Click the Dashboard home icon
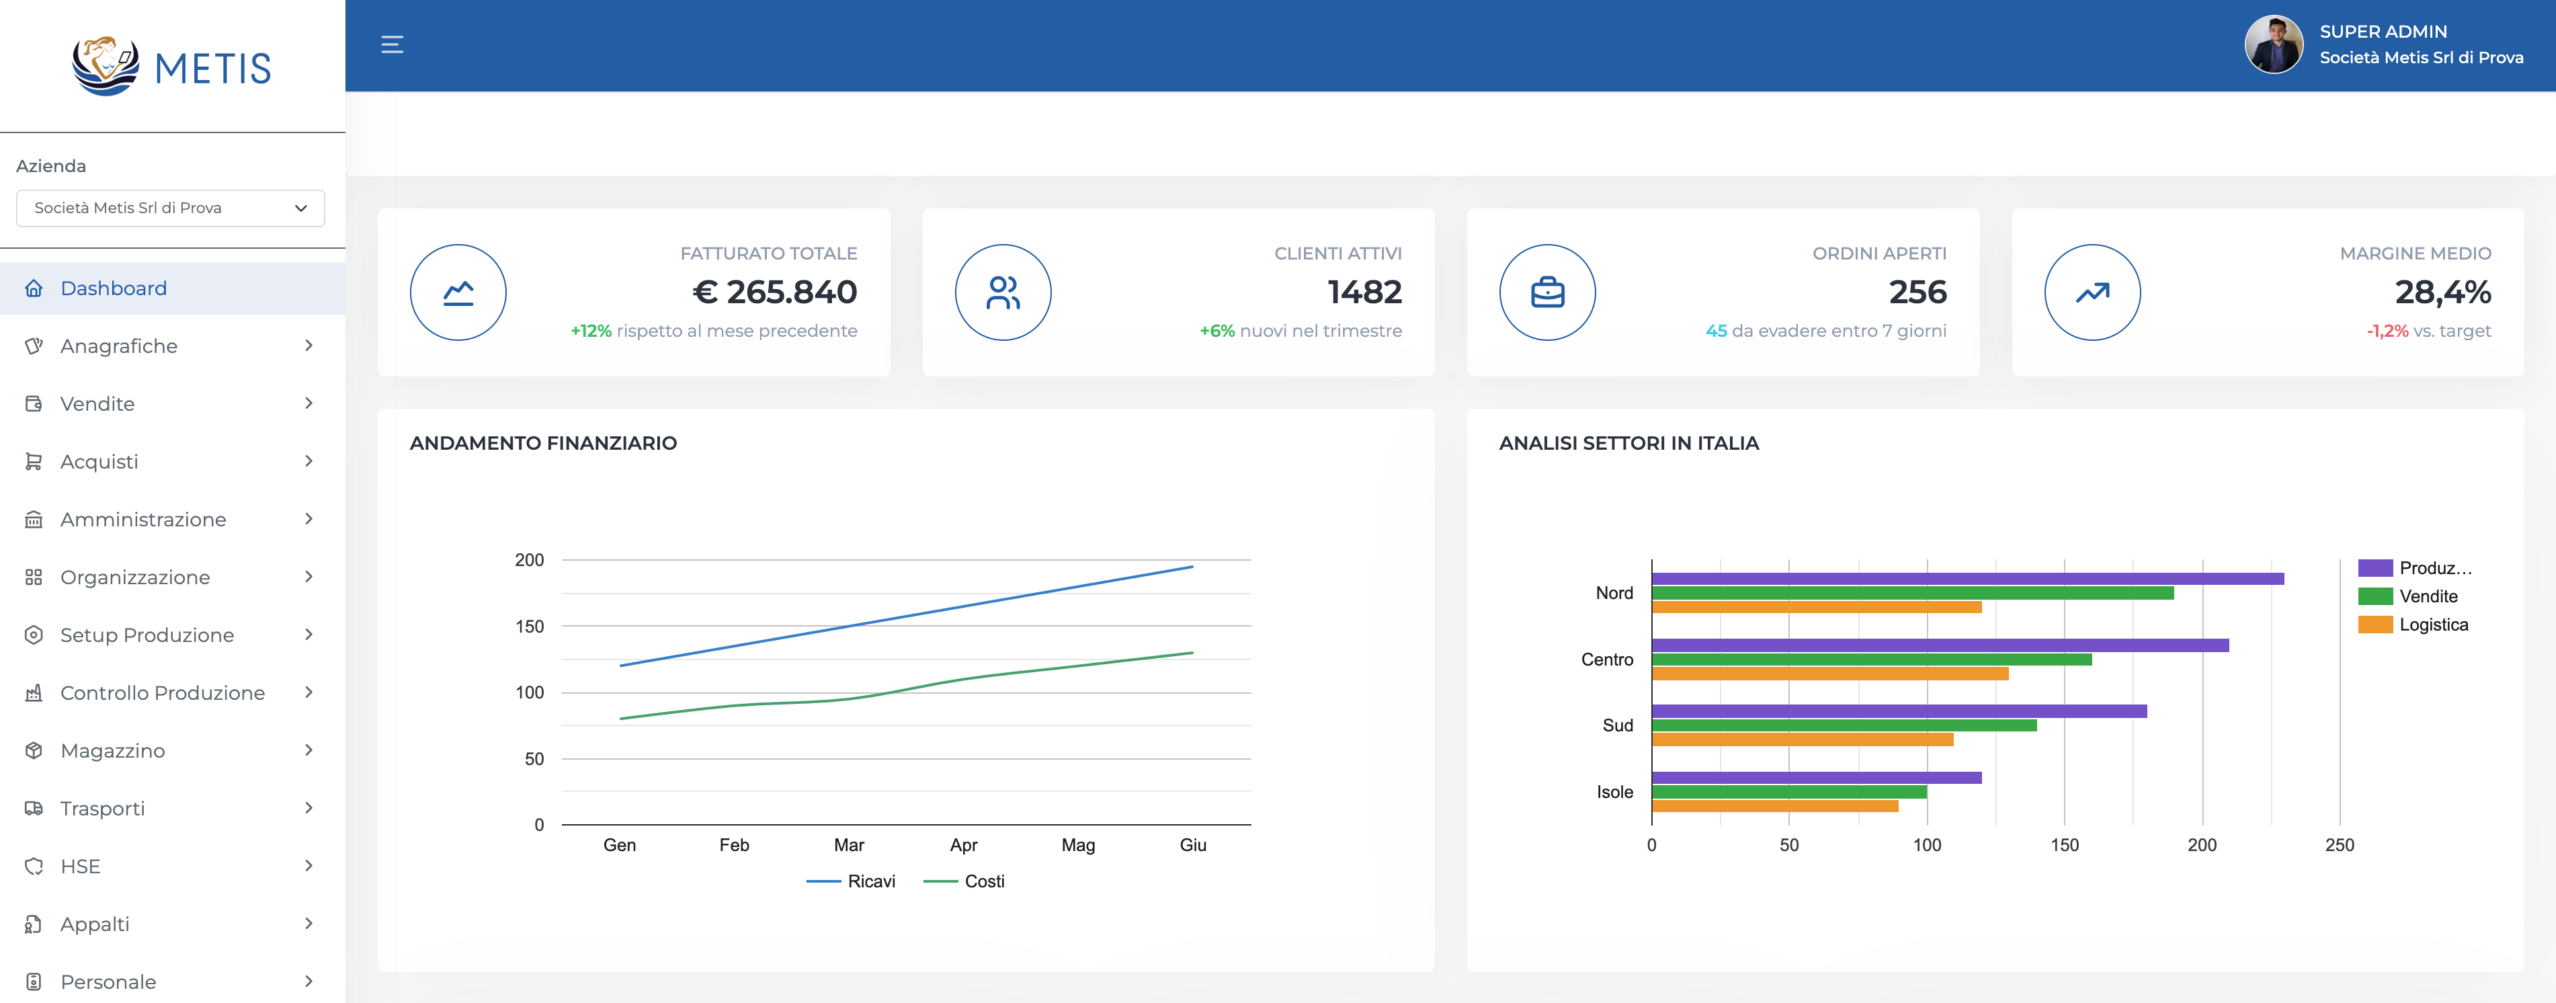2556x1003 pixels. [x=34, y=288]
